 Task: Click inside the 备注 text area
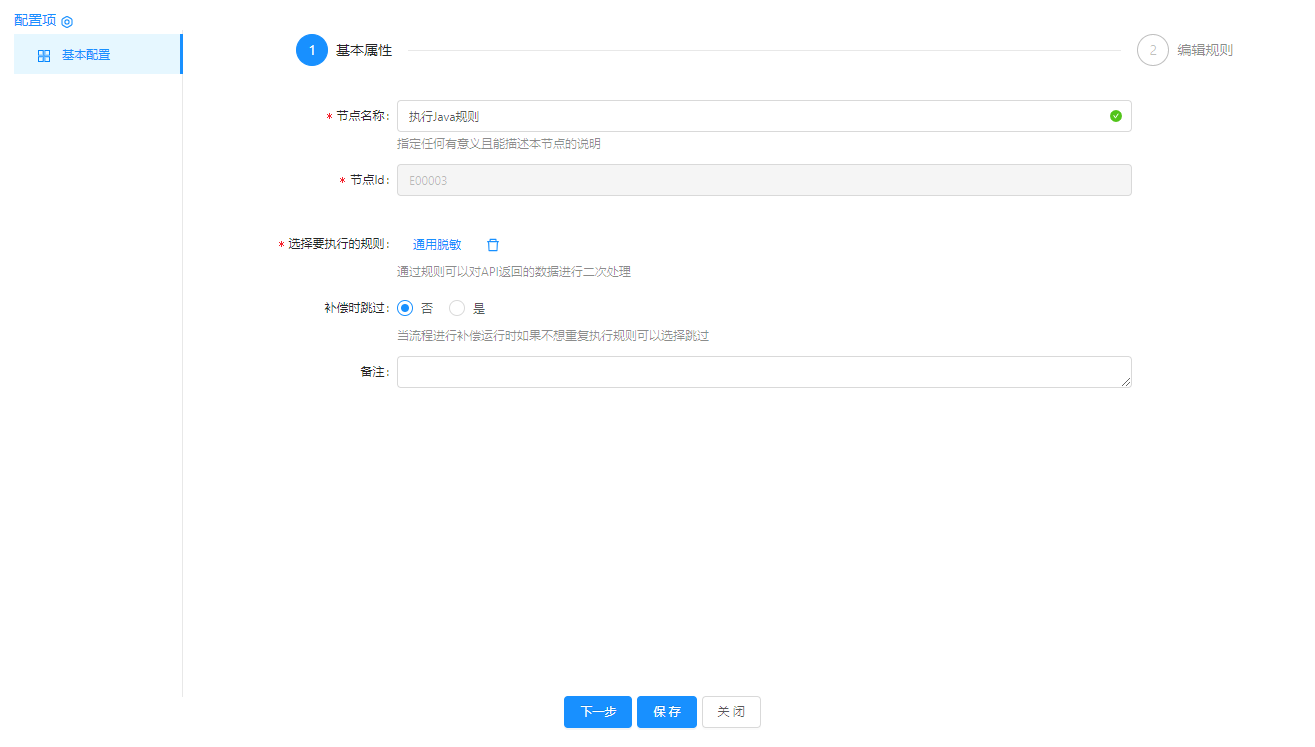point(760,372)
